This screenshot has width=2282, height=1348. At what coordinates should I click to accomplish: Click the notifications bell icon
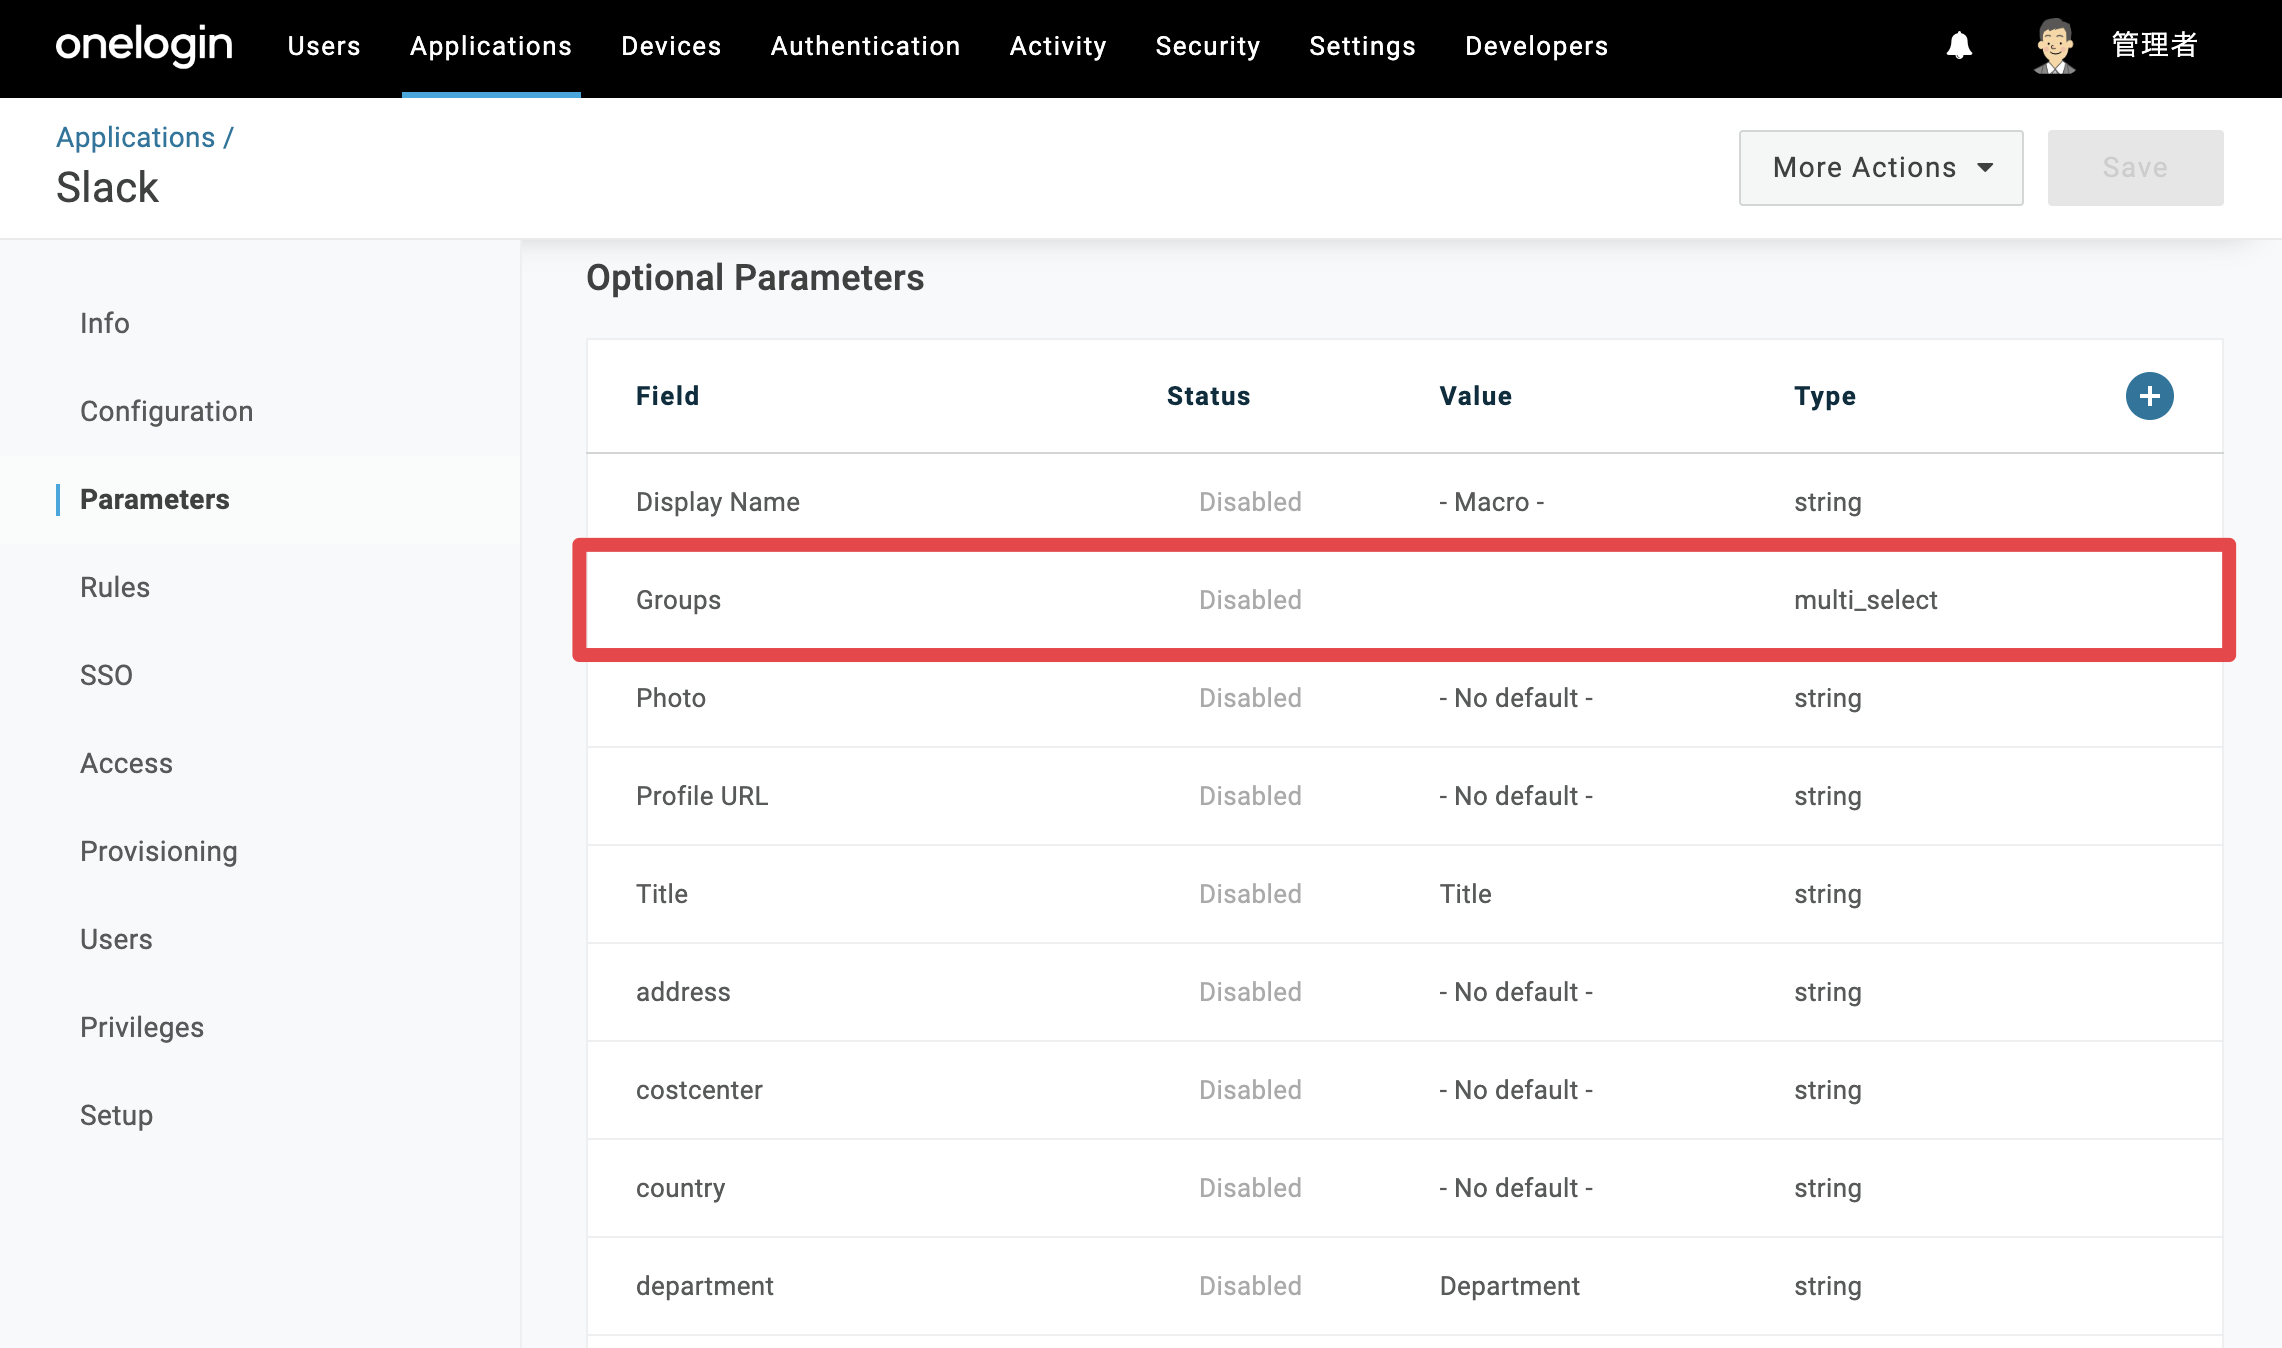pos(1959,46)
